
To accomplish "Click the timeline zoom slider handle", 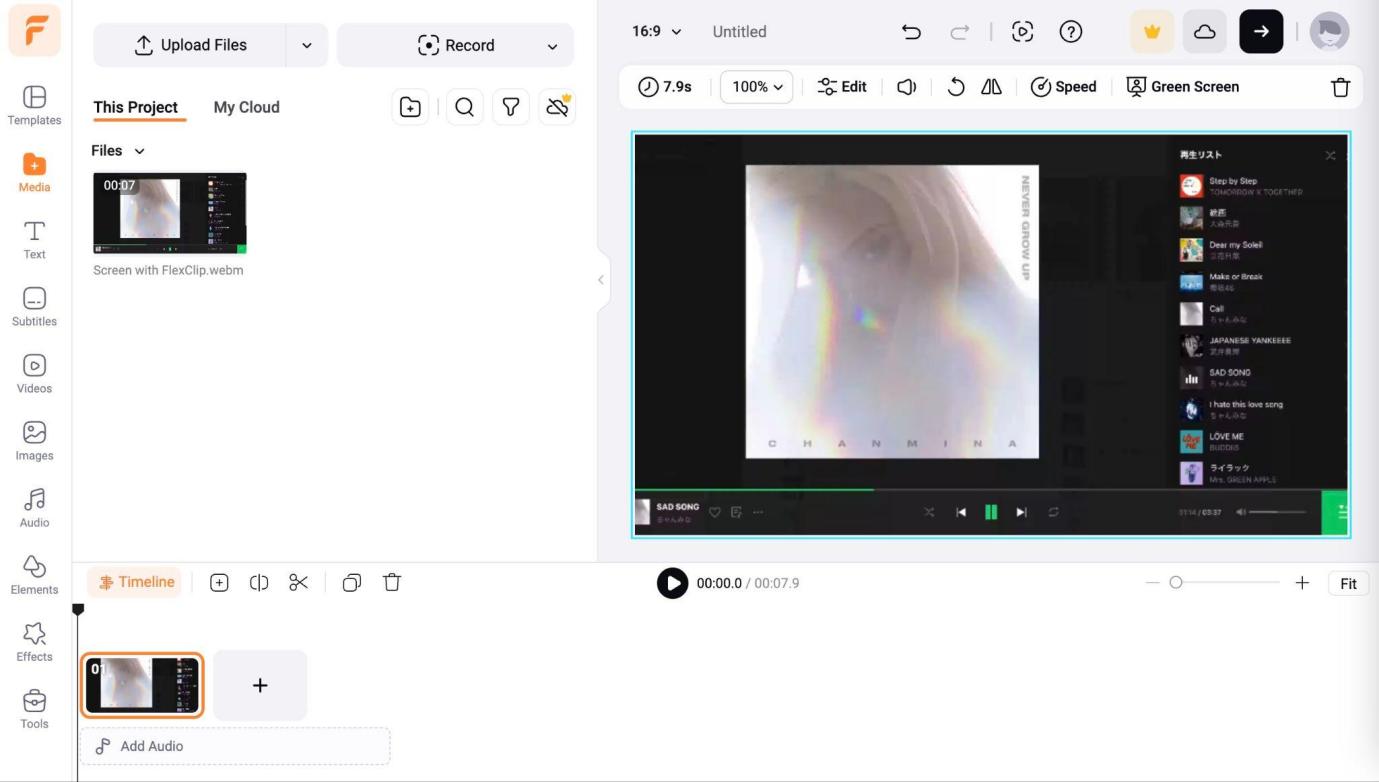I will [1176, 582].
